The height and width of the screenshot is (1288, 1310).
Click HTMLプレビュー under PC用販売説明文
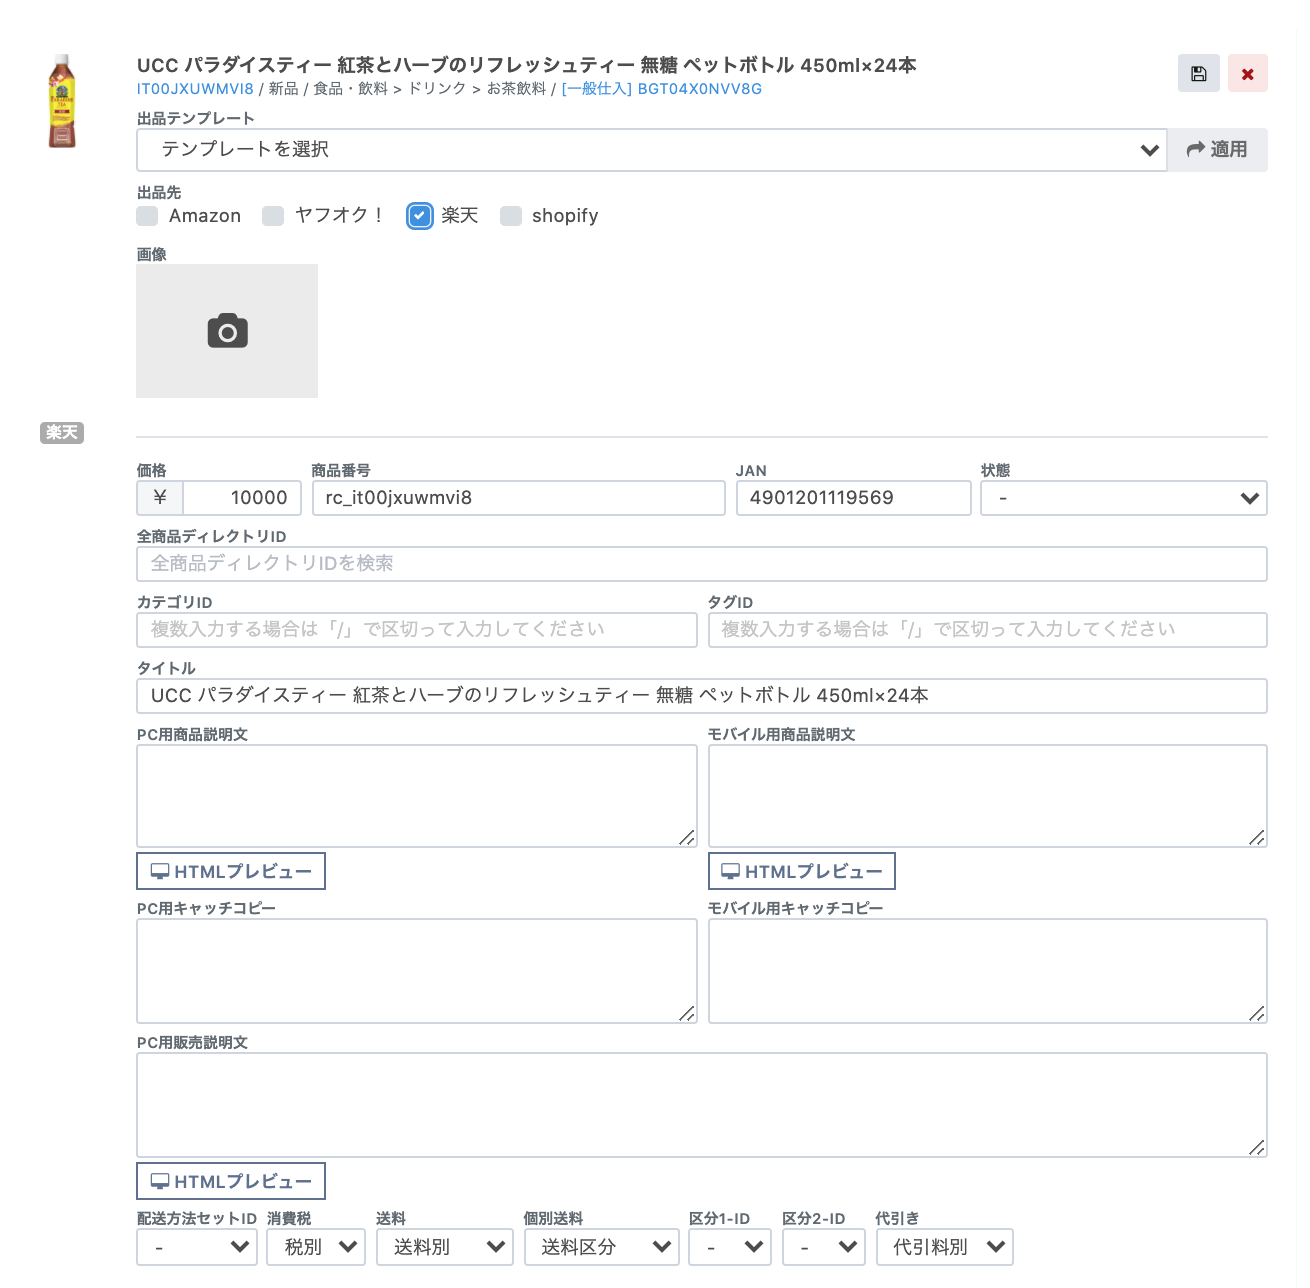coord(231,1181)
